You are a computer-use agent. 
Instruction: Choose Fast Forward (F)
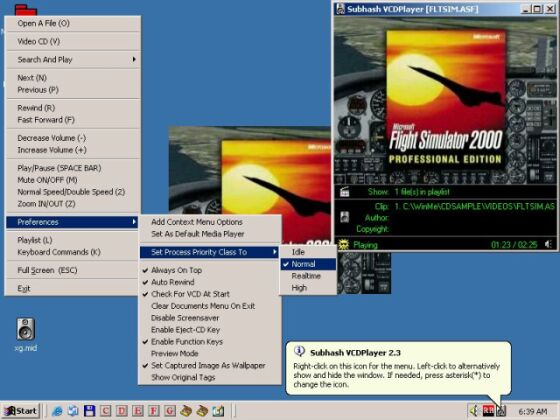(72, 120)
